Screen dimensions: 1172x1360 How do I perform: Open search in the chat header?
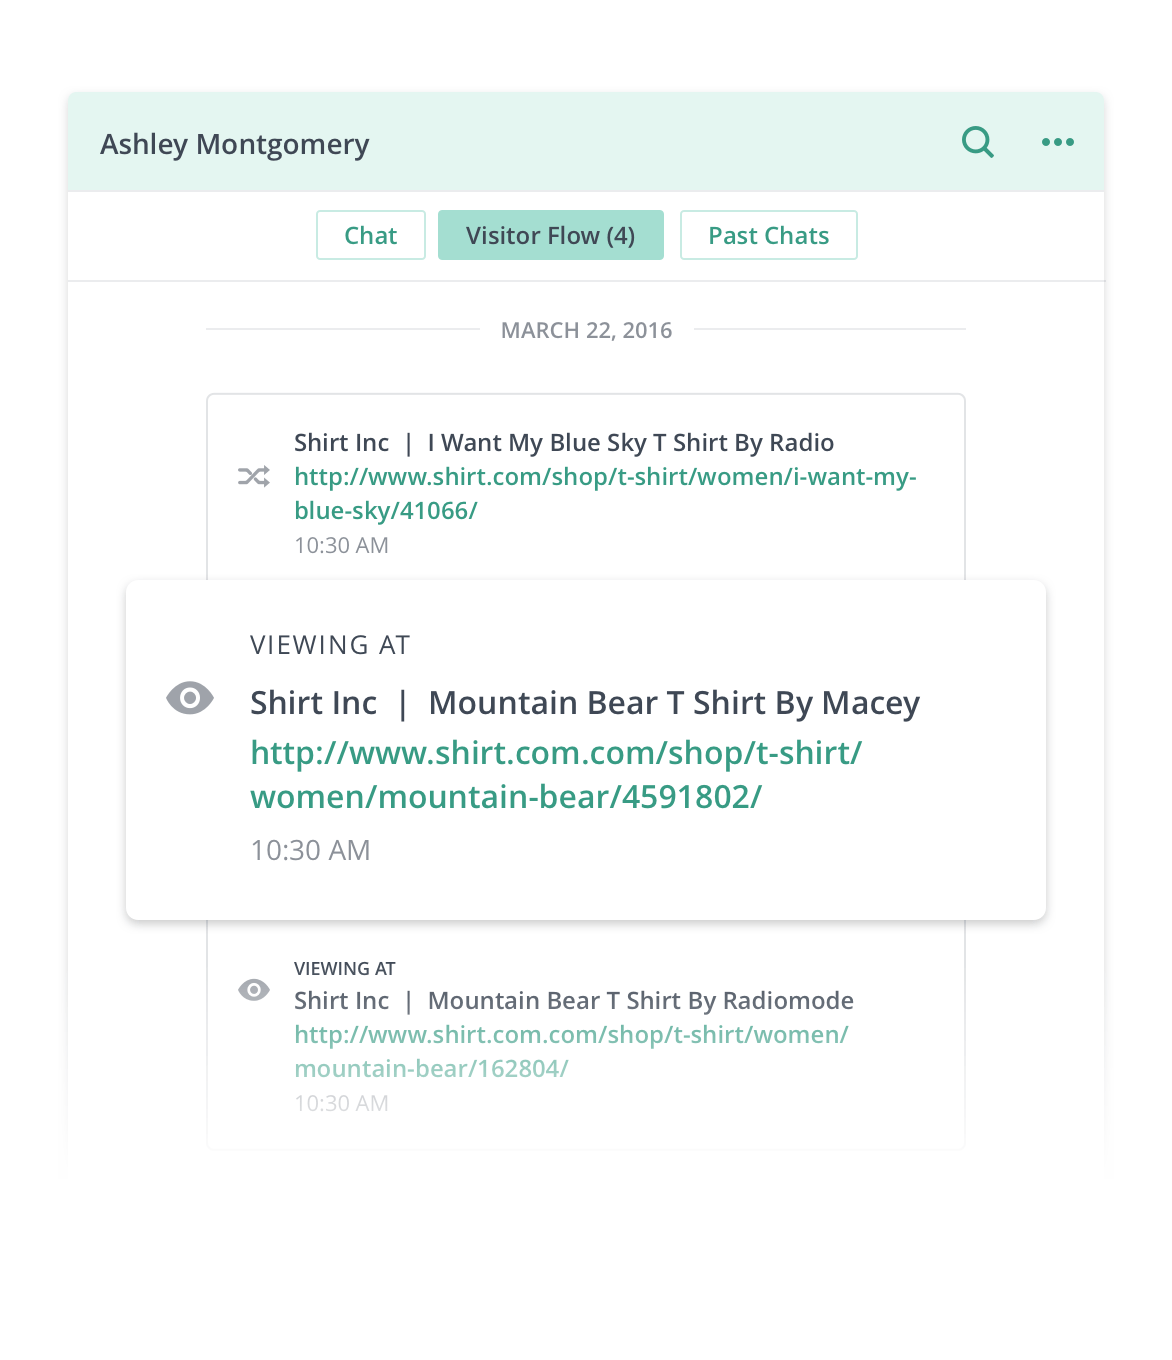978,142
